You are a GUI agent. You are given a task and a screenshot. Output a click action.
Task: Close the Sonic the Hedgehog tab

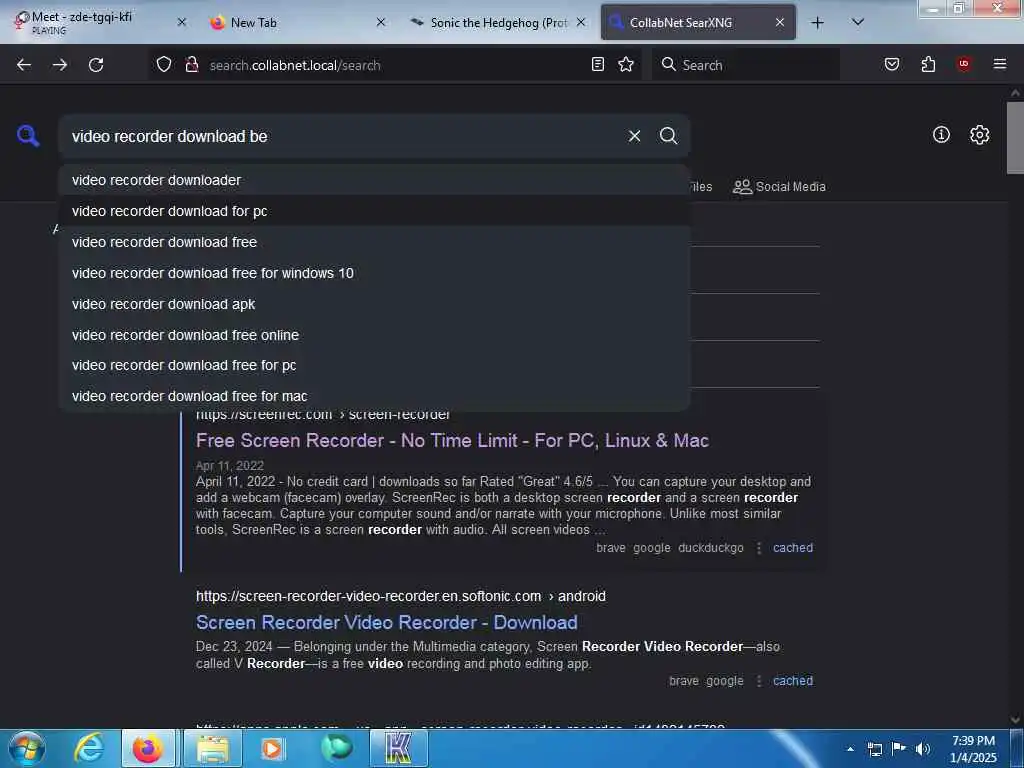point(581,22)
